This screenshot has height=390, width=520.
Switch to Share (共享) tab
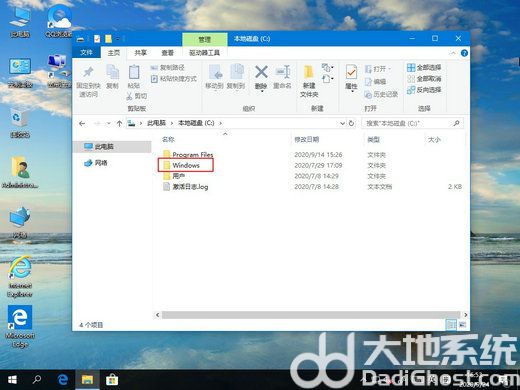[x=141, y=53]
